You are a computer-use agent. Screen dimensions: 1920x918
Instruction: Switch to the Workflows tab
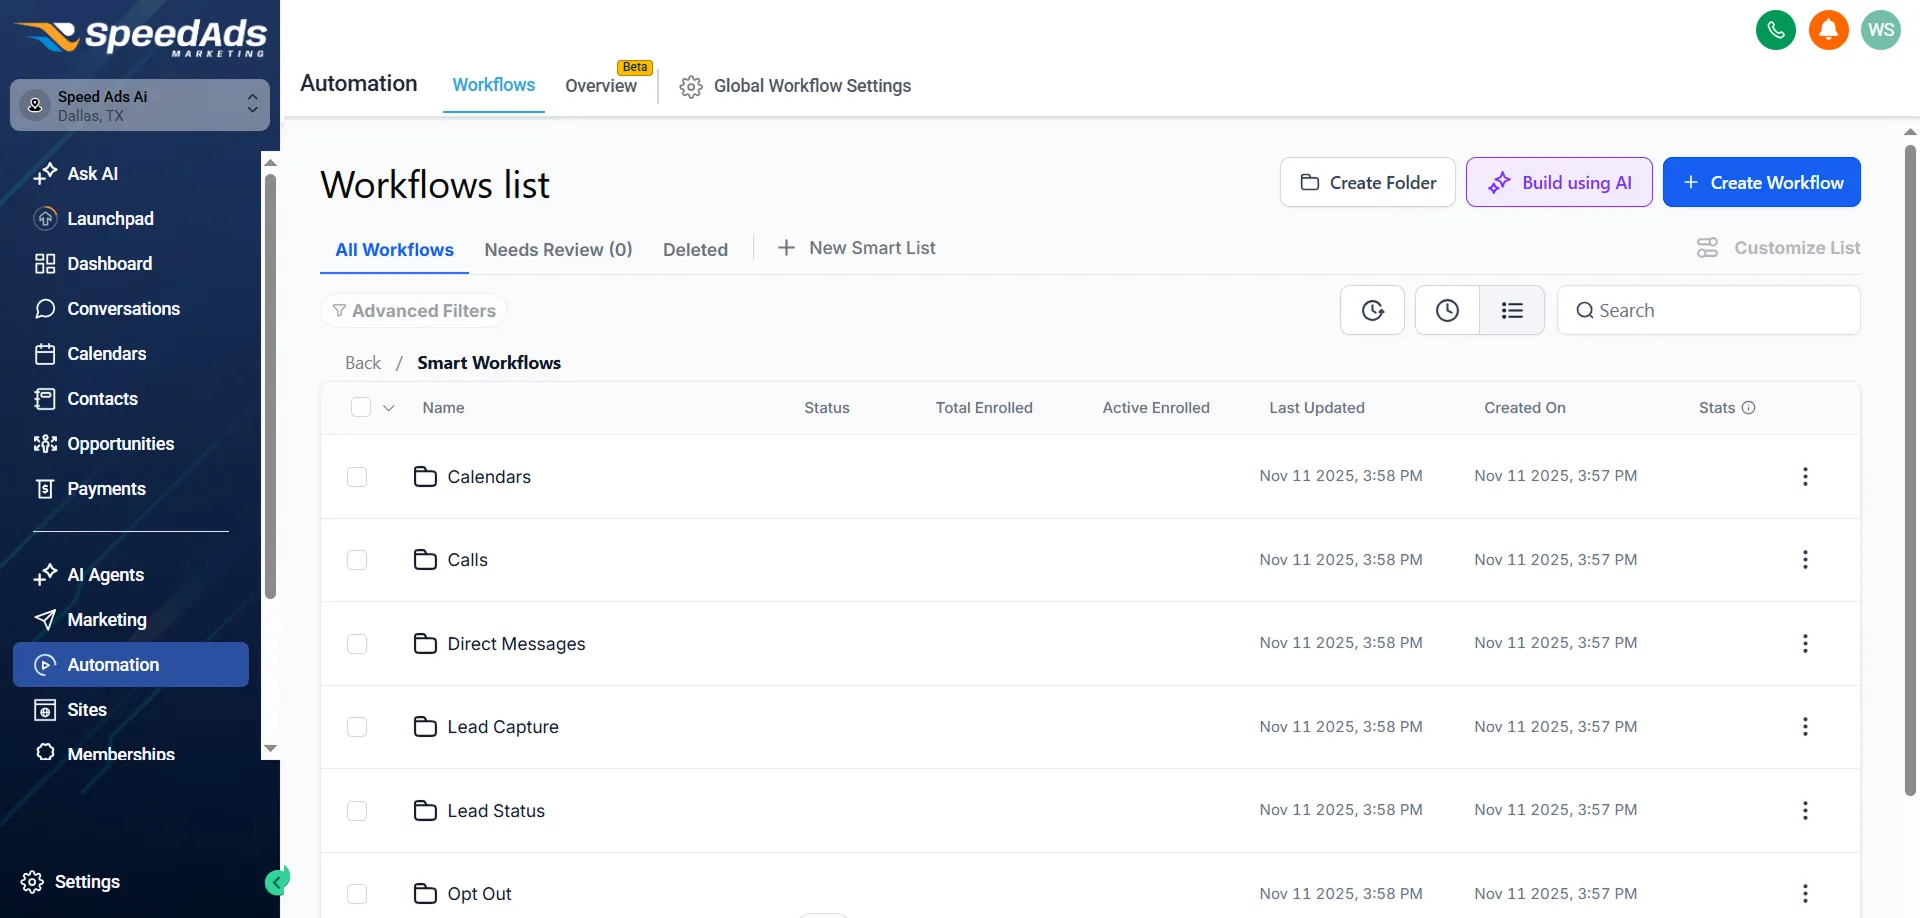point(494,85)
